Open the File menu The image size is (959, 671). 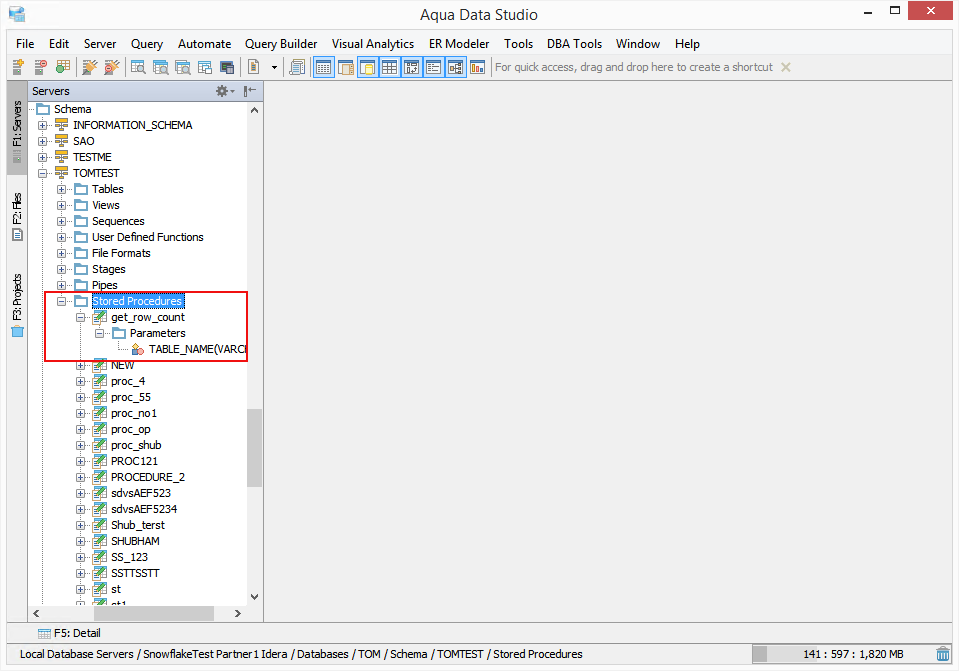click(x=25, y=44)
